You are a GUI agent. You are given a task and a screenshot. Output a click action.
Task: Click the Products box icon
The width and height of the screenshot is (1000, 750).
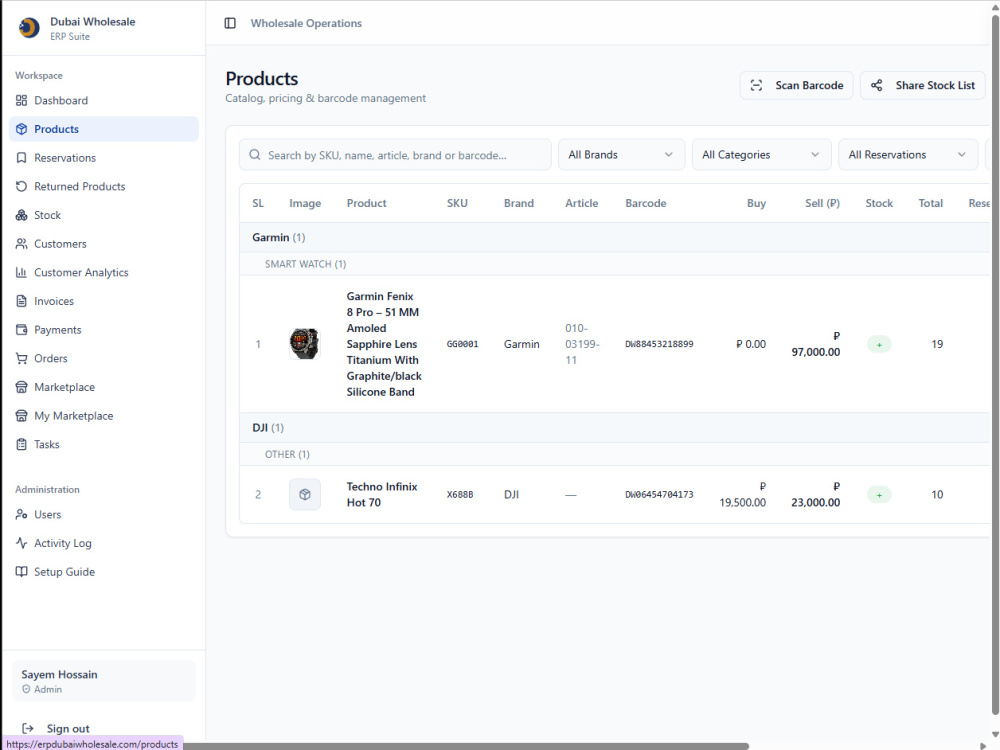click(x=22, y=129)
